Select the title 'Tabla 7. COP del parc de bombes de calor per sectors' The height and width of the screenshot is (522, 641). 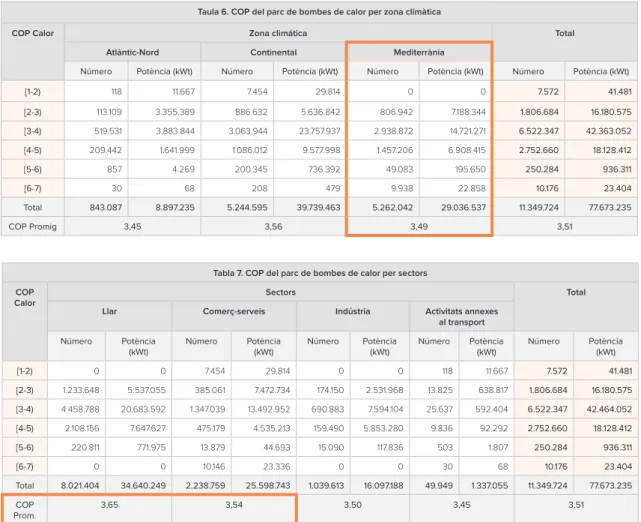point(320,273)
